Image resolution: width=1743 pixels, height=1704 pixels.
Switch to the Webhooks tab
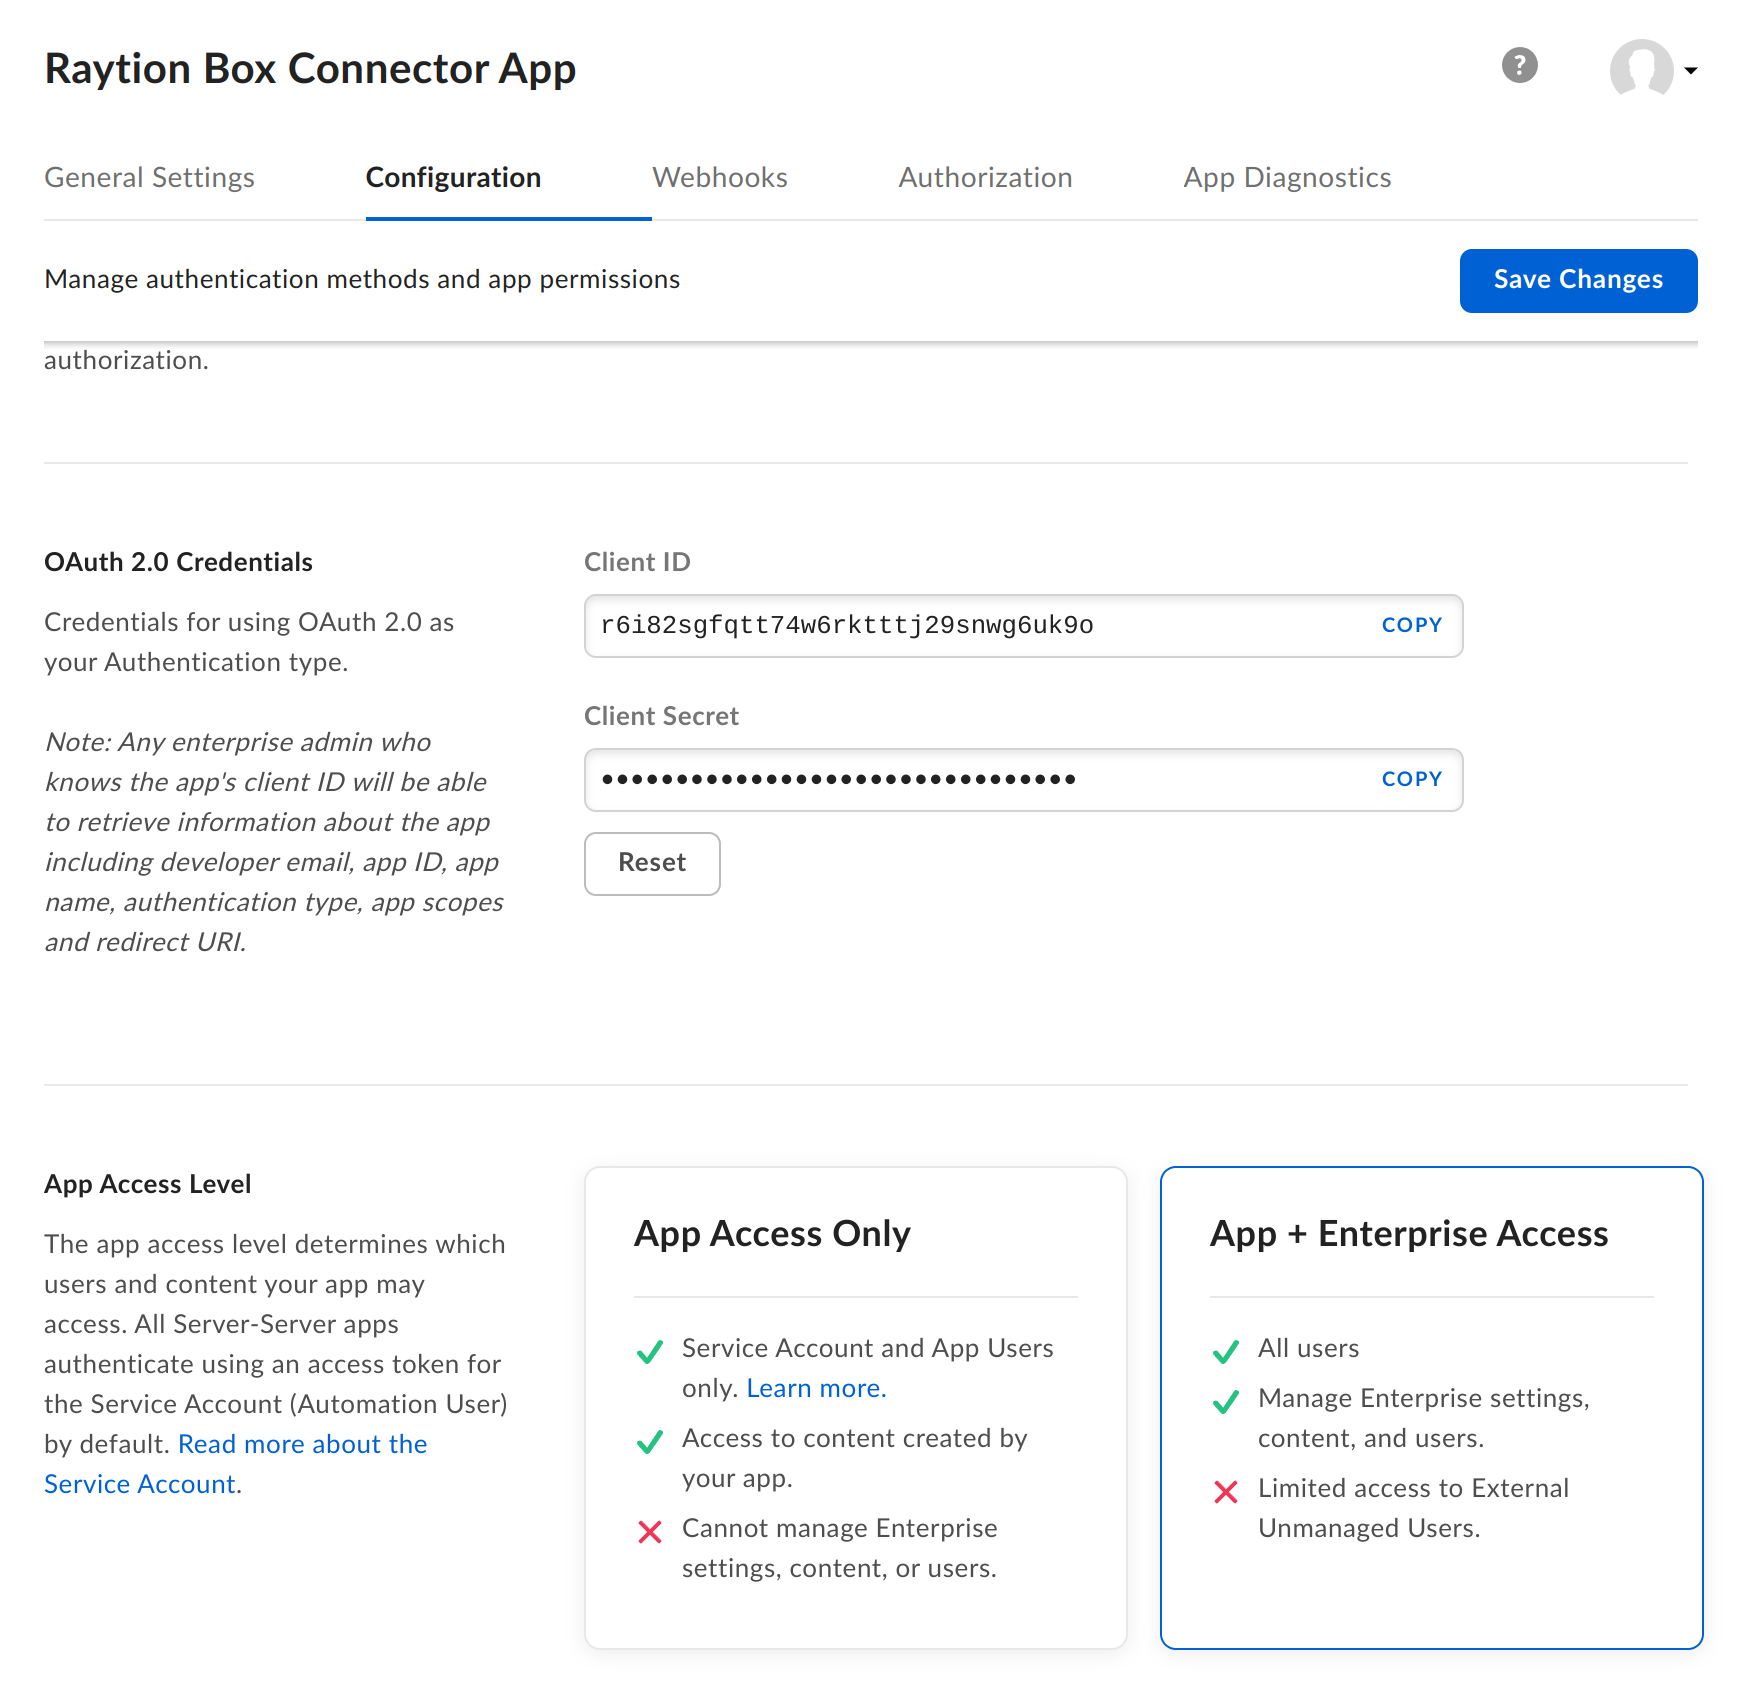(719, 178)
